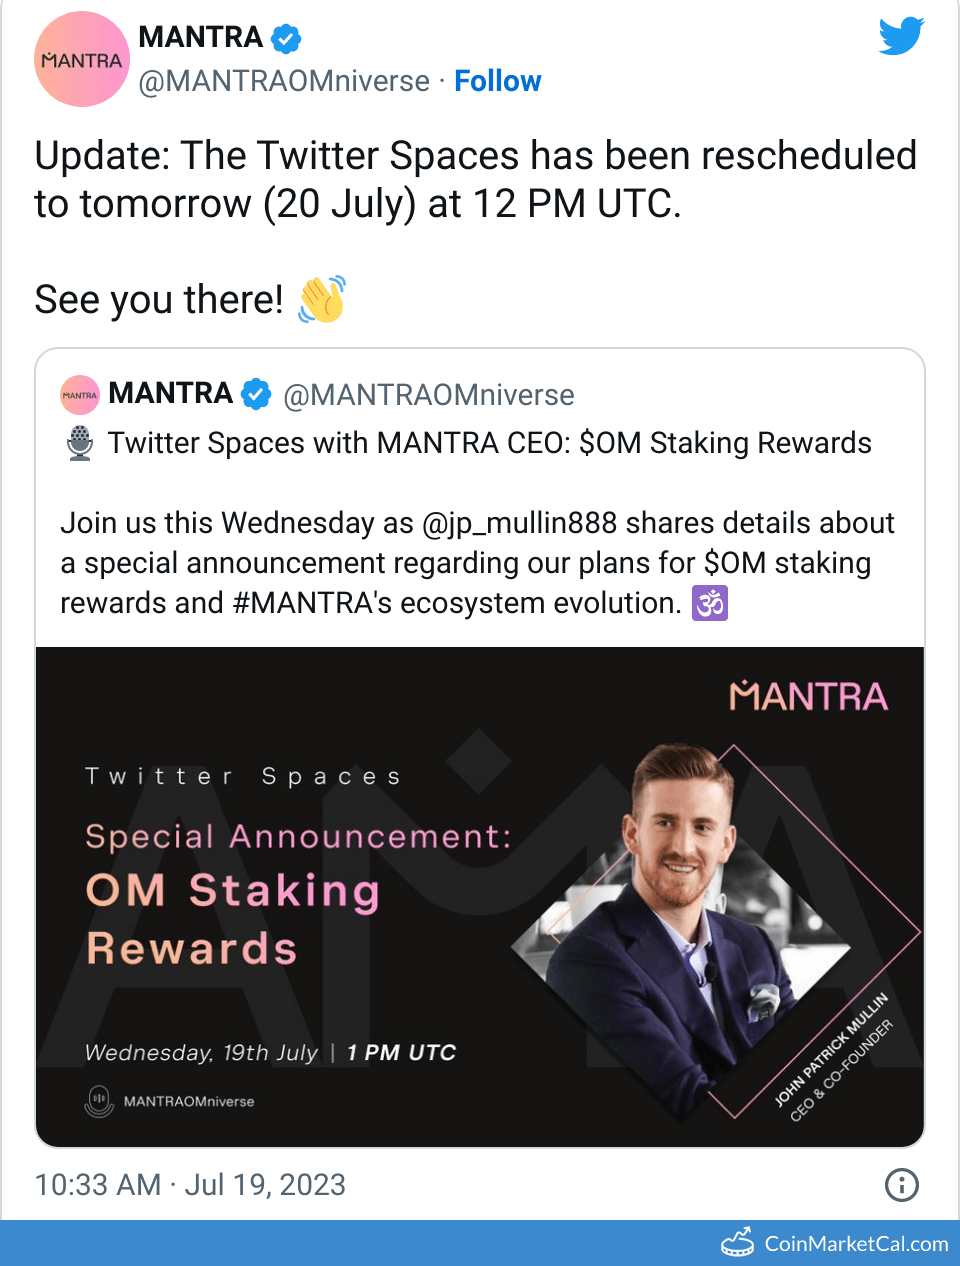Click the Om symbol emoji
Image resolution: width=960 pixels, height=1266 pixels.
click(710, 603)
